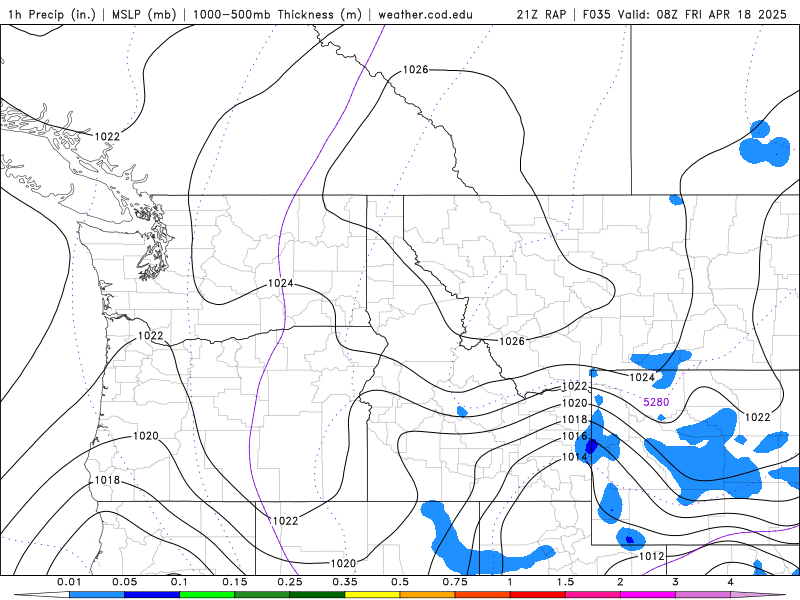The image size is (800, 600).
Task: Click the 0.5 legend scale value
Action: (x=399, y=582)
